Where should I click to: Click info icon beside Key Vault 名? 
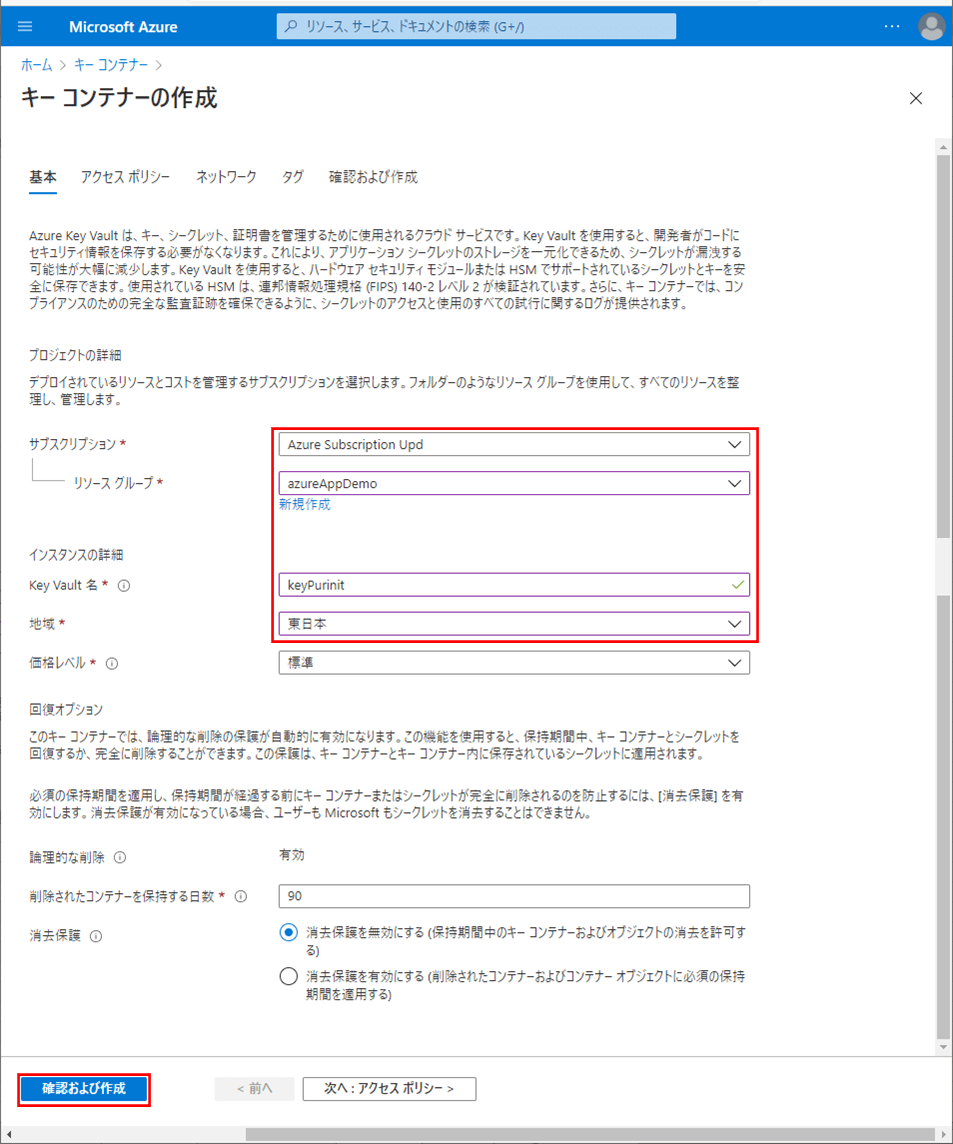point(124,586)
